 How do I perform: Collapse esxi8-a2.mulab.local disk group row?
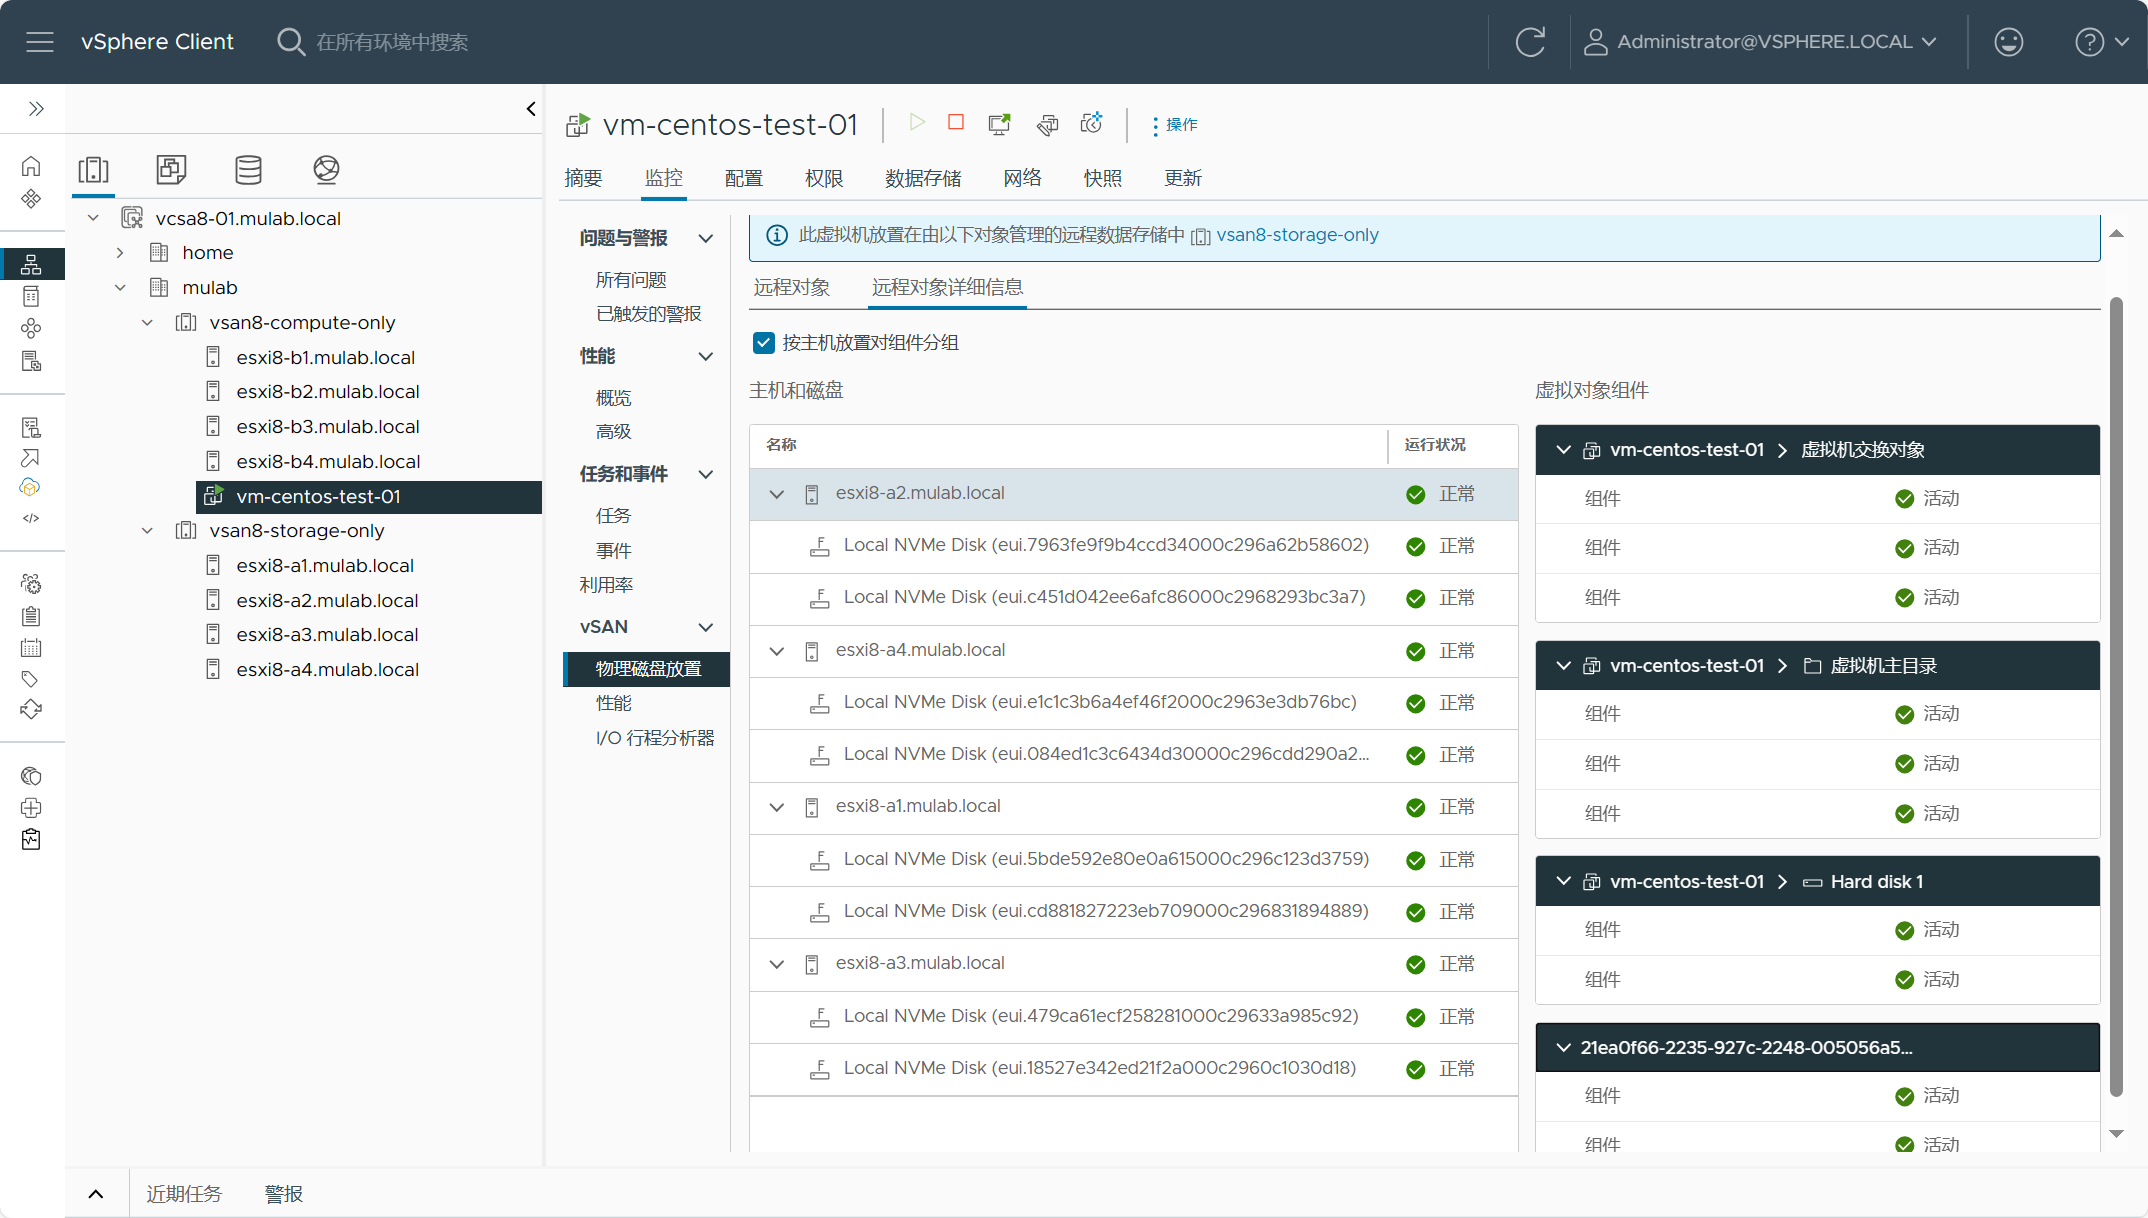(x=777, y=494)
